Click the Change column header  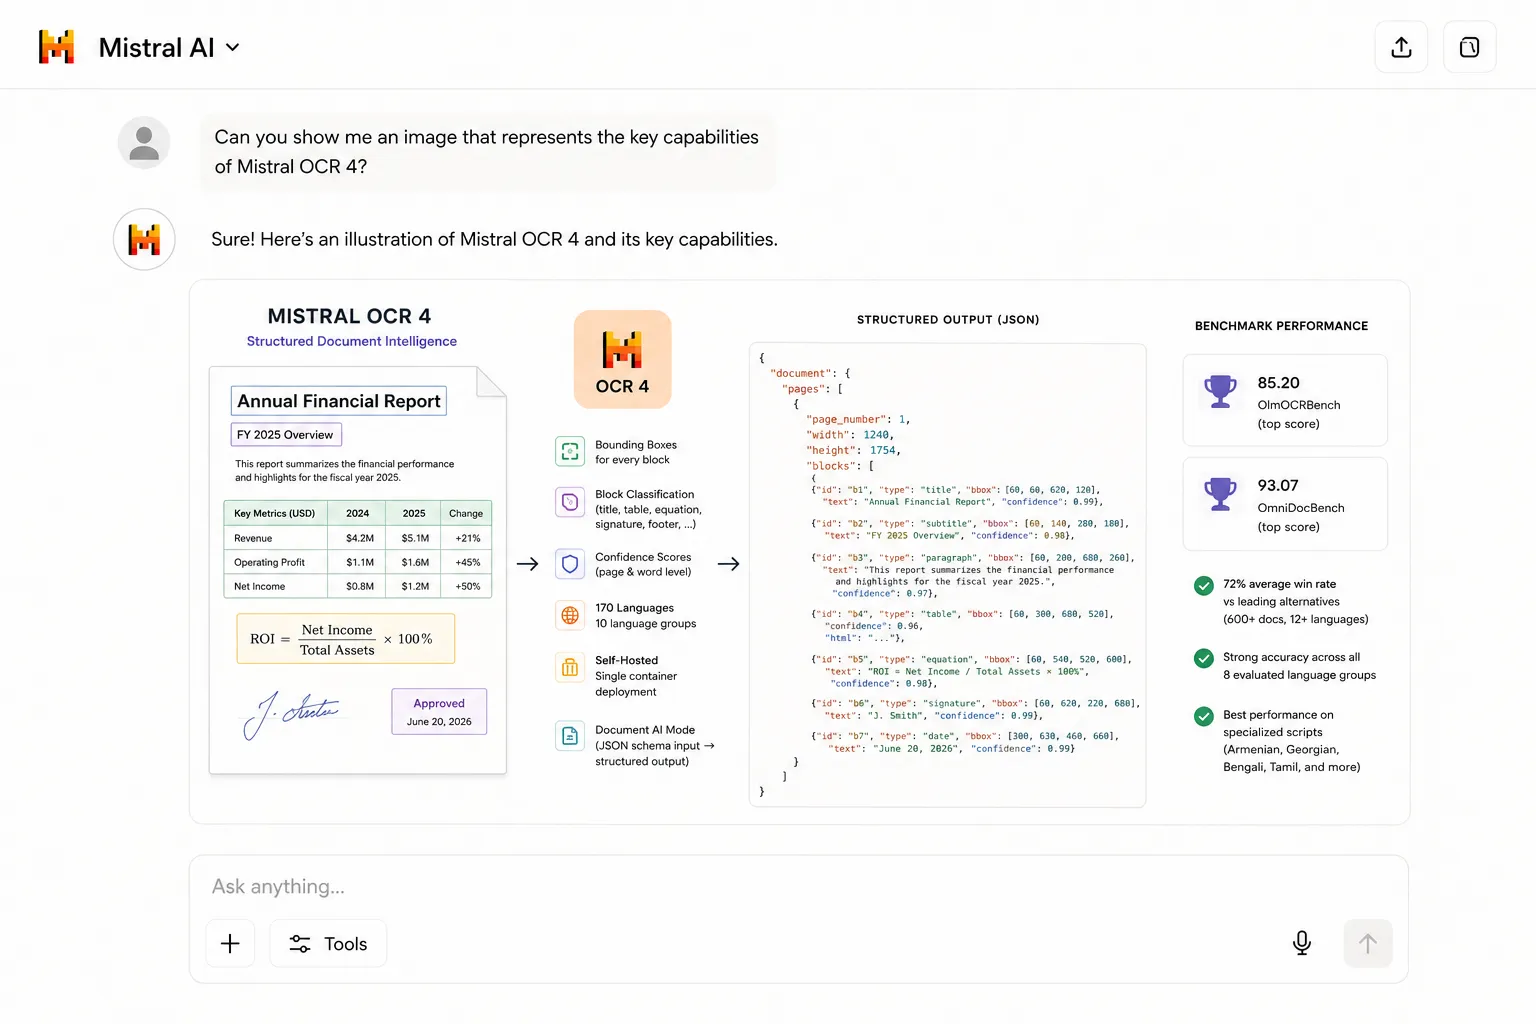[466, 513]
